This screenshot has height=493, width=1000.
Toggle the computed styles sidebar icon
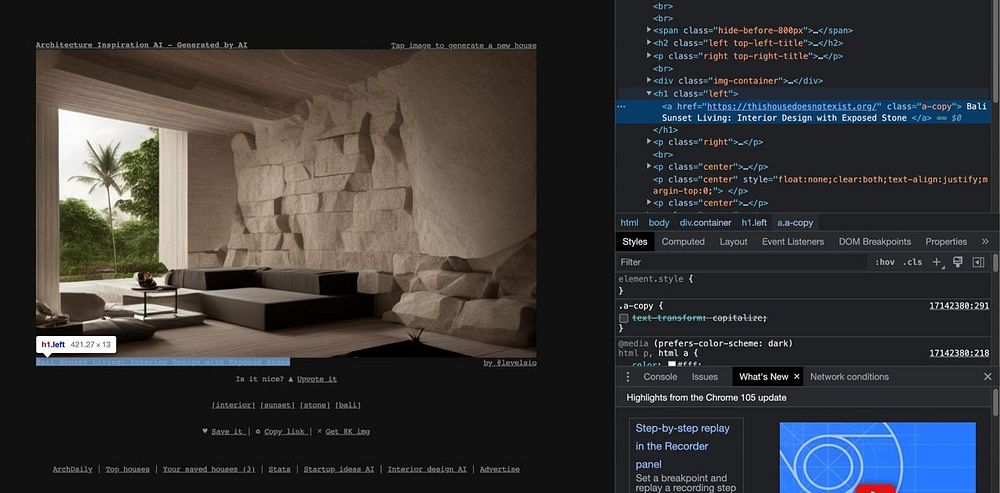[x=978, y=262]
